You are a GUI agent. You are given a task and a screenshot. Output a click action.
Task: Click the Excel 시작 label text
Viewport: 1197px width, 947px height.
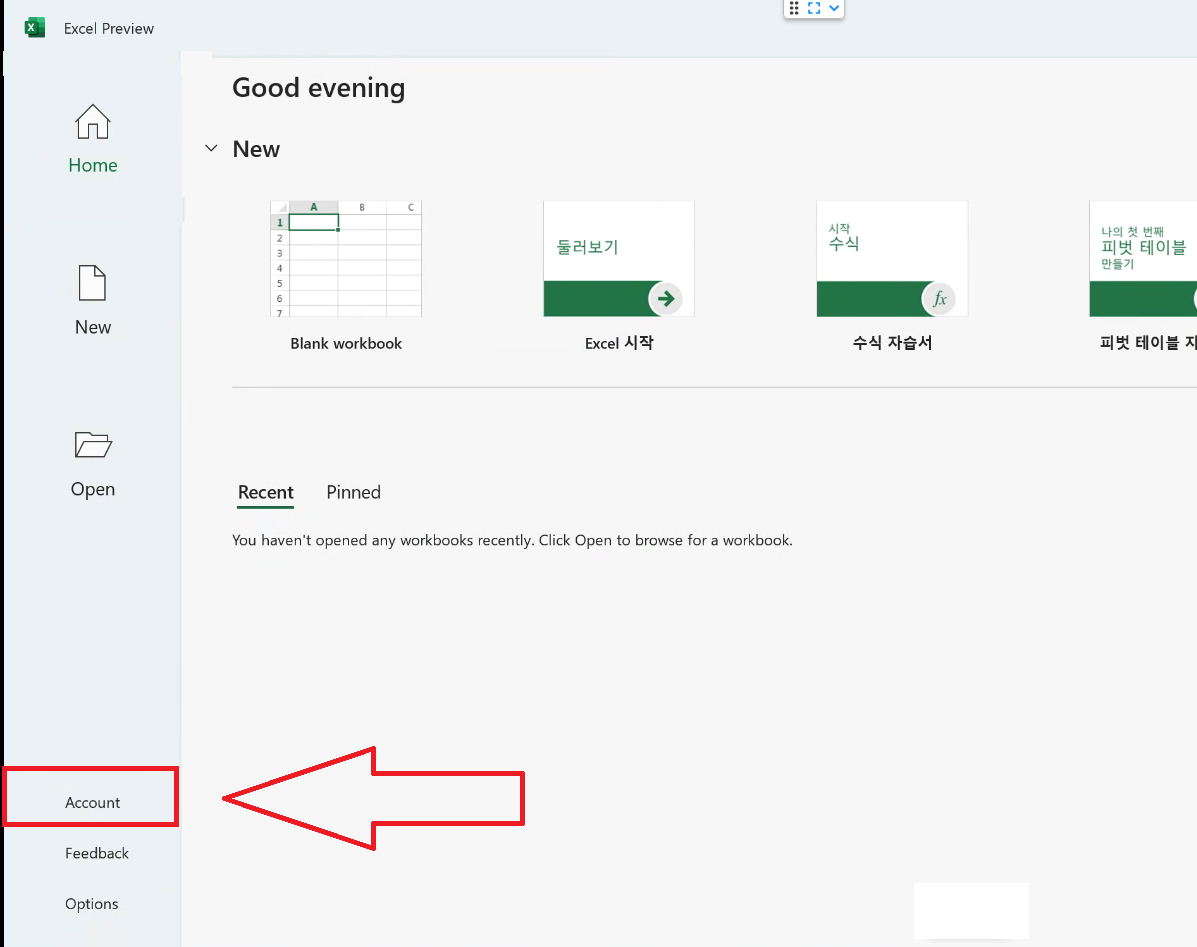click(x=619, y=343)
